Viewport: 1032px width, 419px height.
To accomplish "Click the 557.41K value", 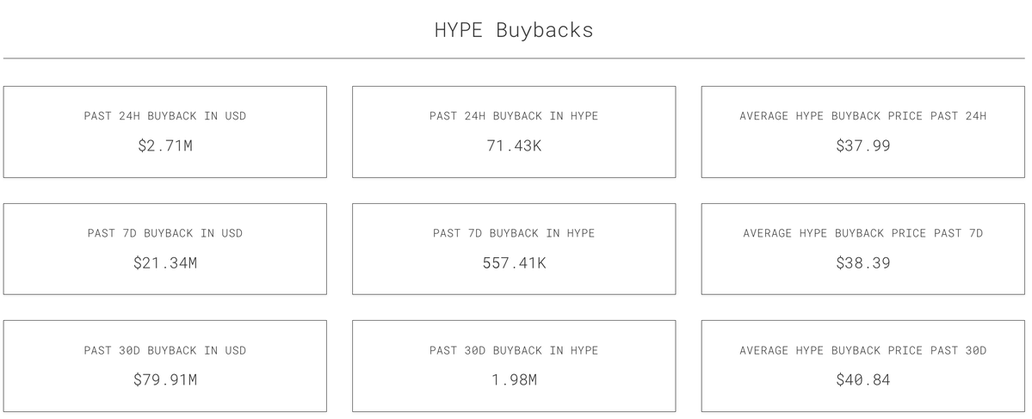I will point(514,263).
